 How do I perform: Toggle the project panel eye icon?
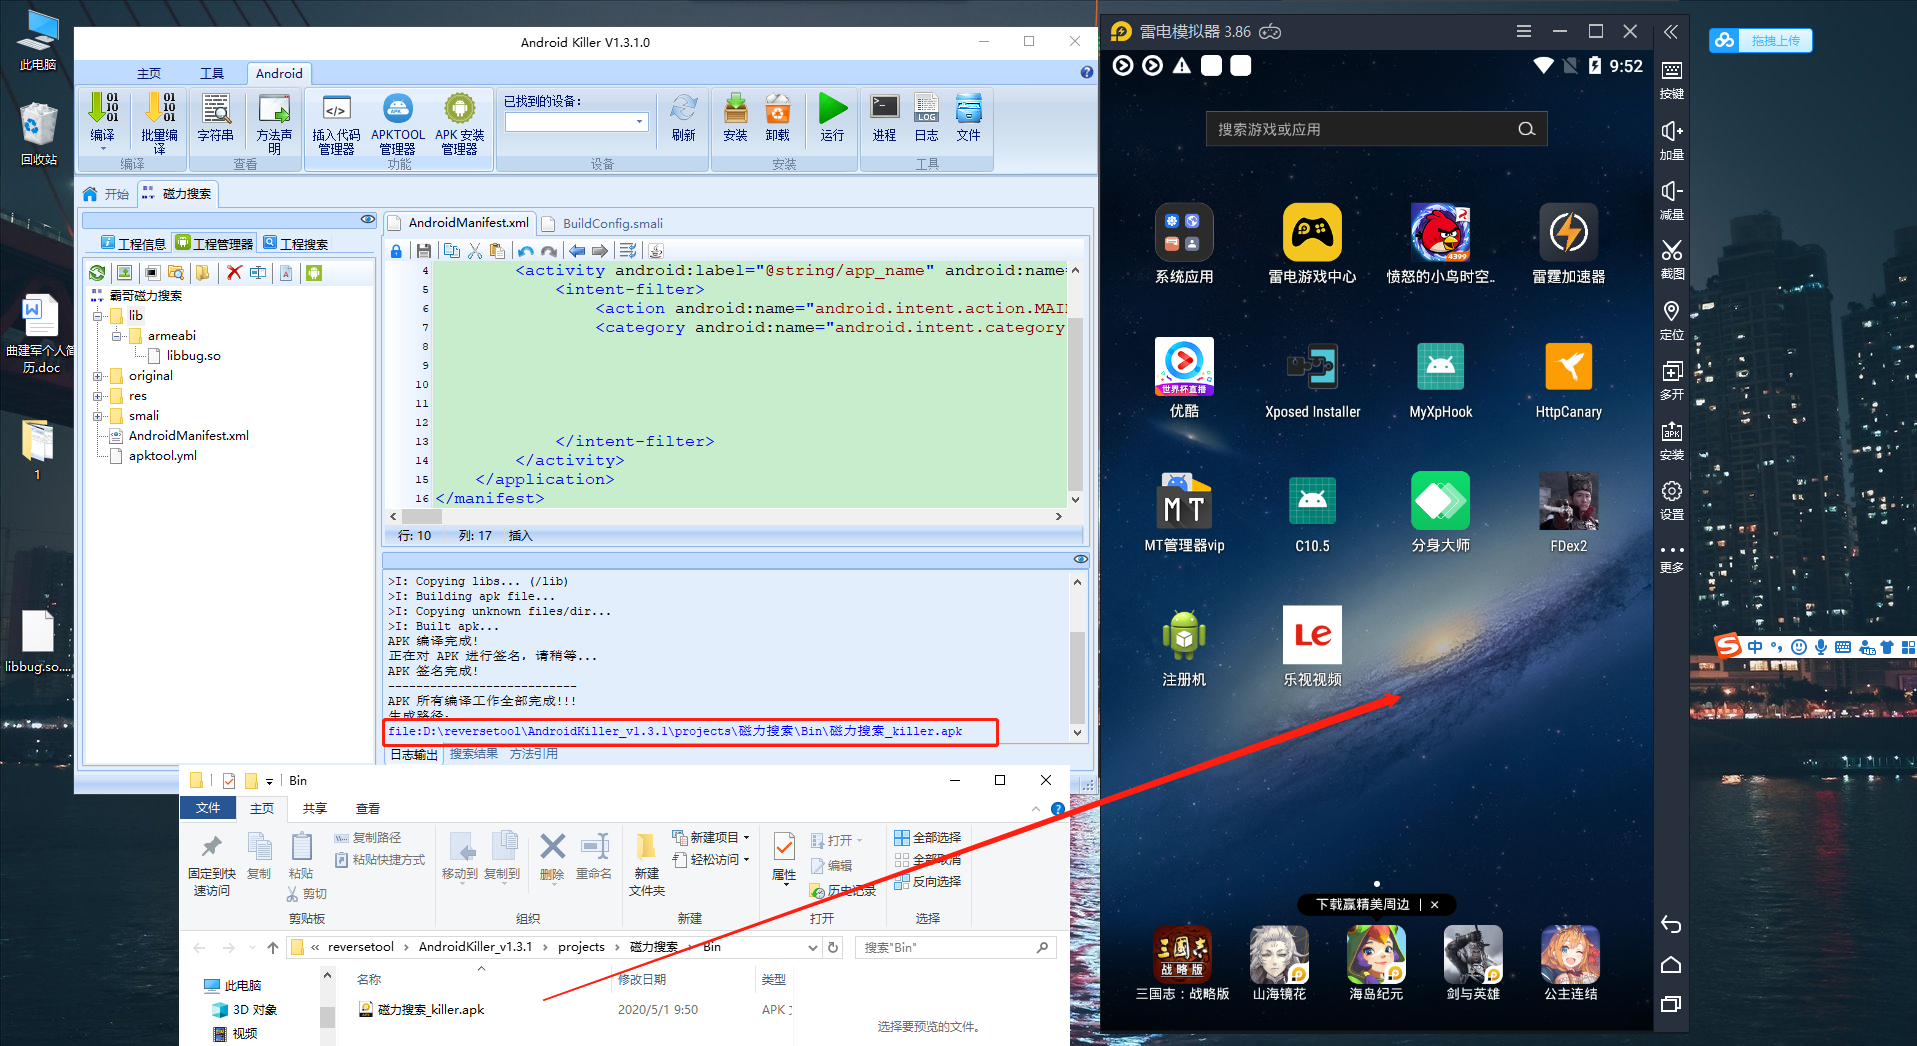click(x=368, y=219)
